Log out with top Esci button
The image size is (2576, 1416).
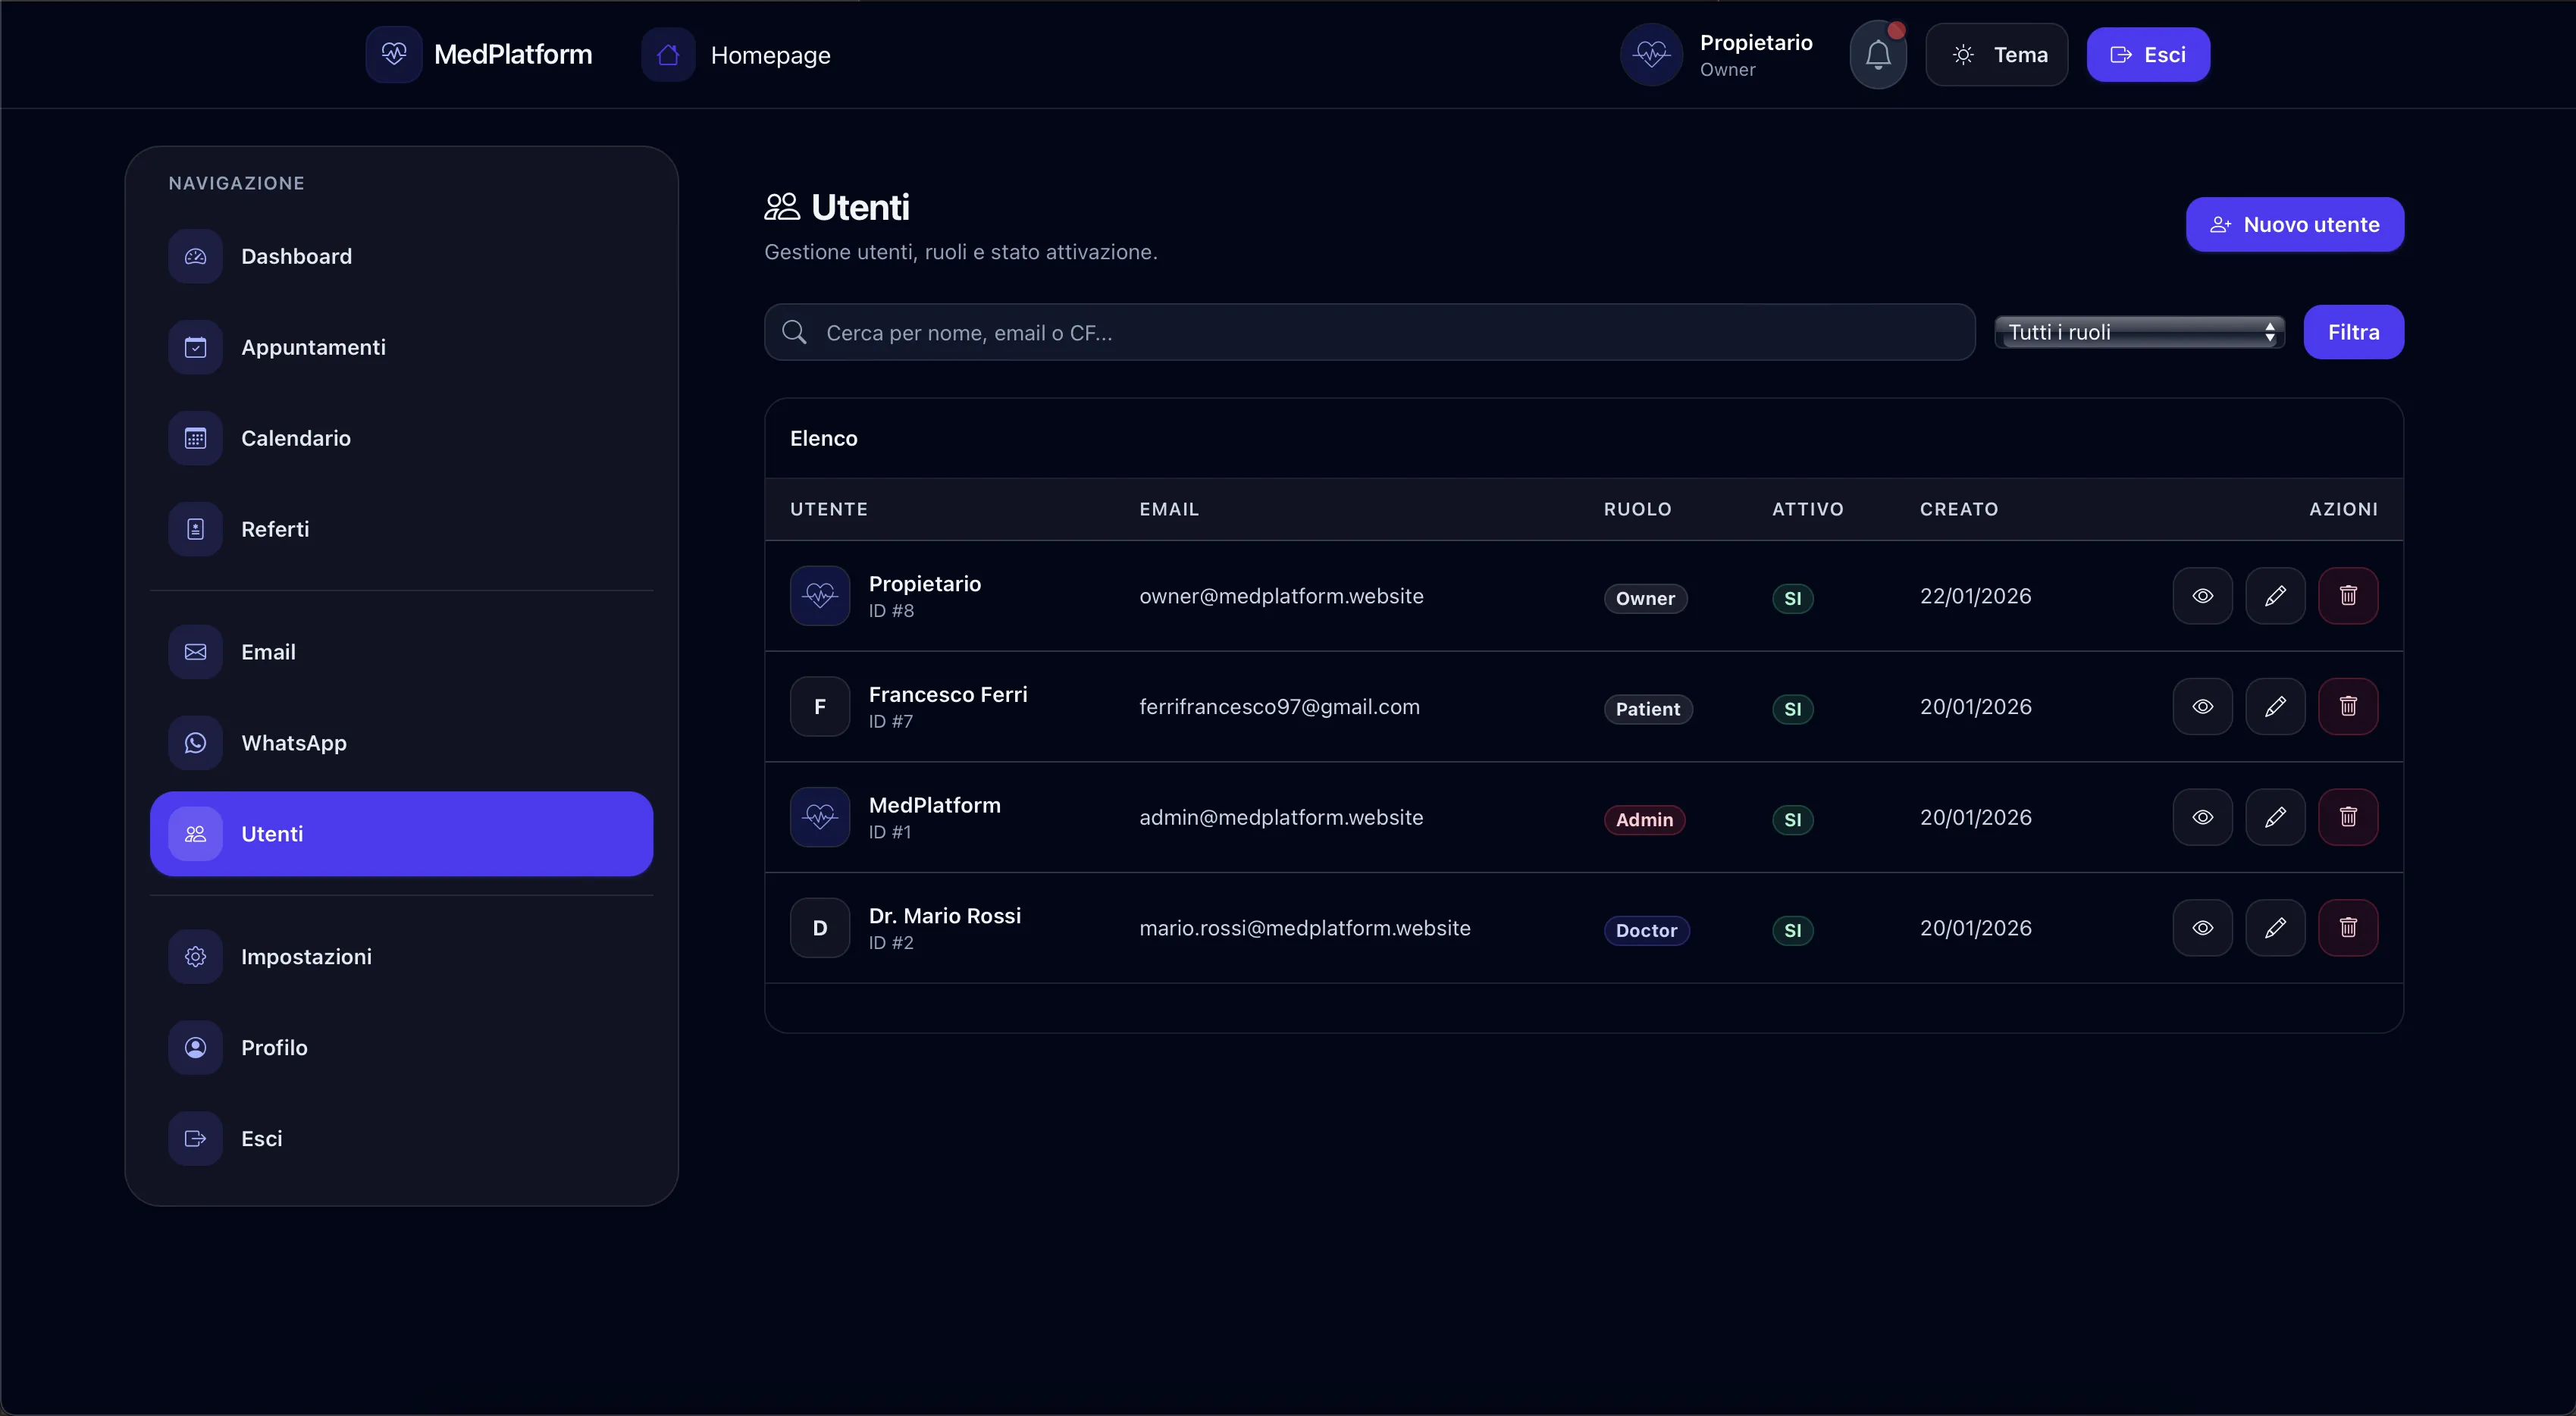pyautogui.click(x=2148, y=55)
